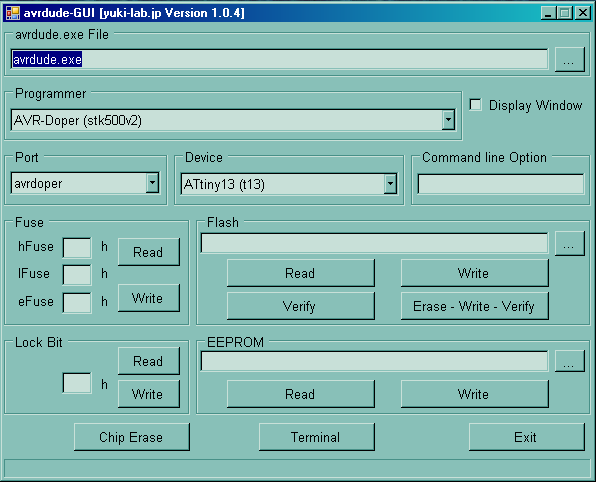
Task: Minimize the avrdude-GUI window
Action: pyautogui.click(x=548, y=13)
